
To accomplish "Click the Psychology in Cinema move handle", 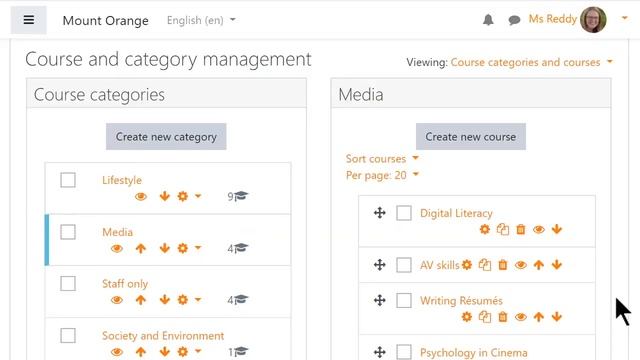I will tap(380, 352).
